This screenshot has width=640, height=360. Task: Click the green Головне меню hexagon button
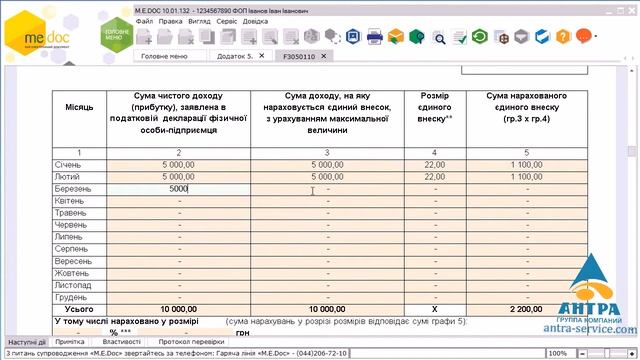[117, 35]
